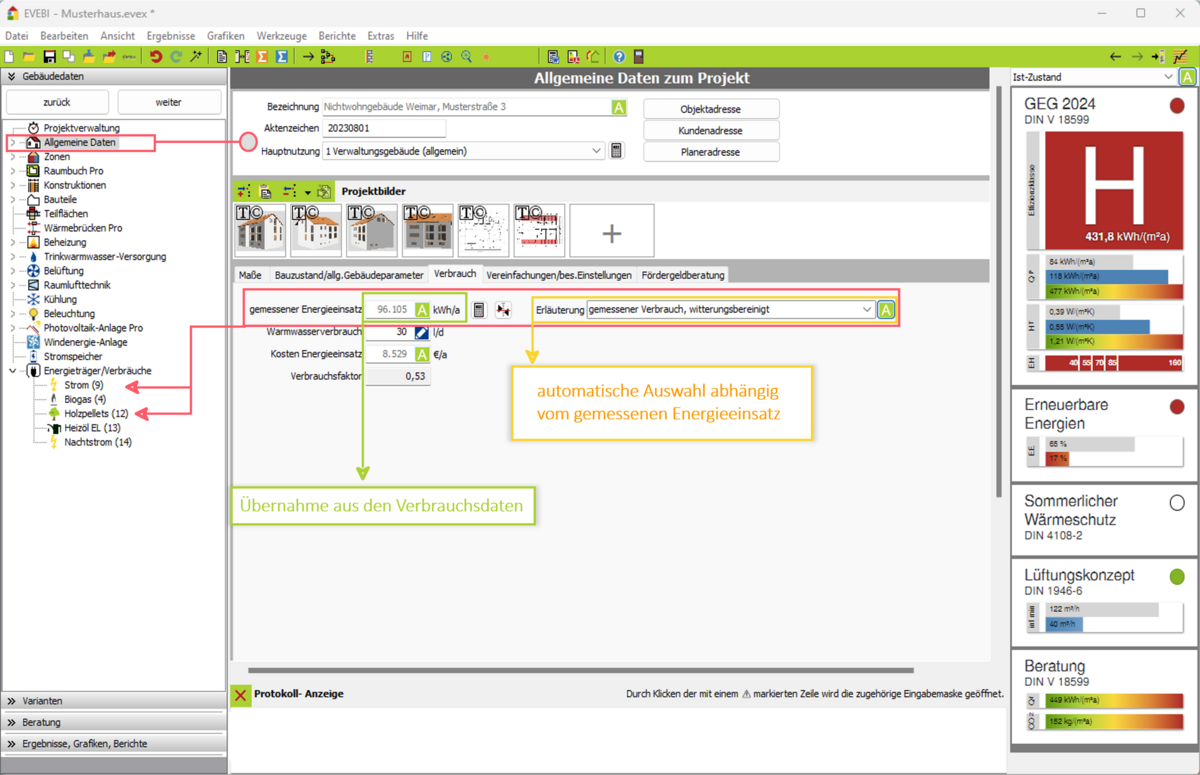
Task: Add a project image with plus tile
Action: (612, 232)
